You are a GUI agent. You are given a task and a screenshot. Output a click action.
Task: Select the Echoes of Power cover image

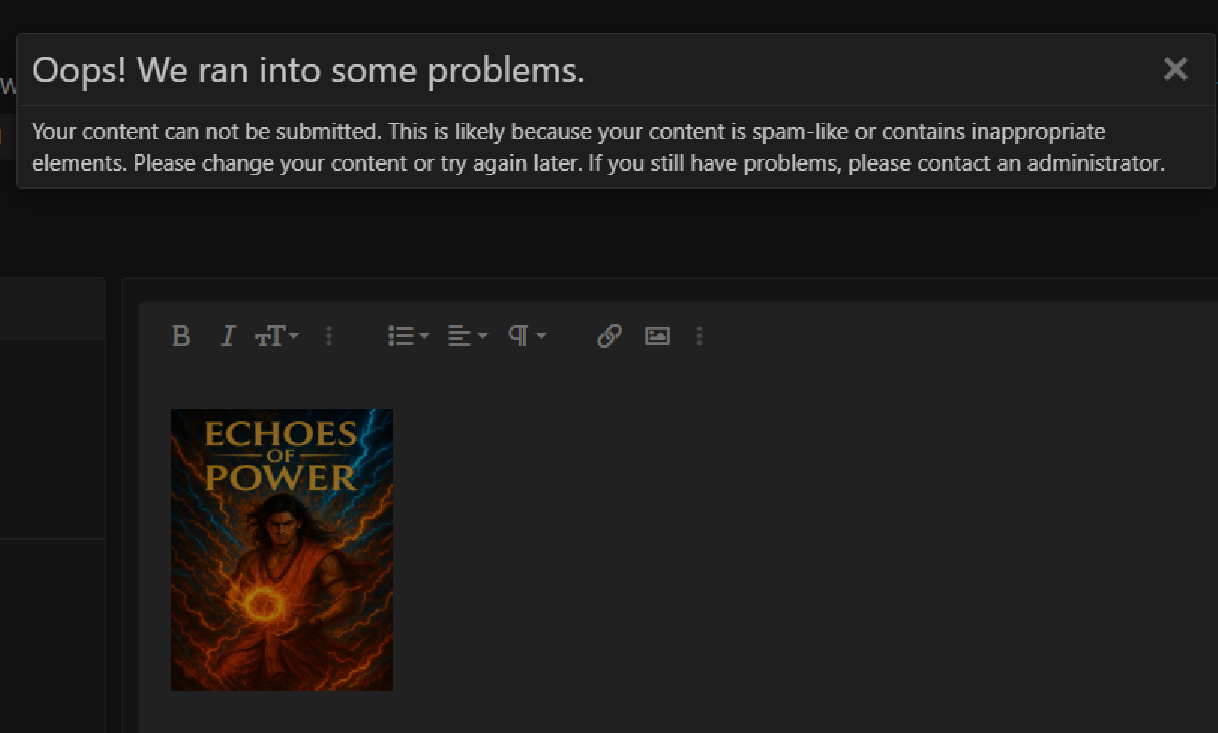[282, 549]
